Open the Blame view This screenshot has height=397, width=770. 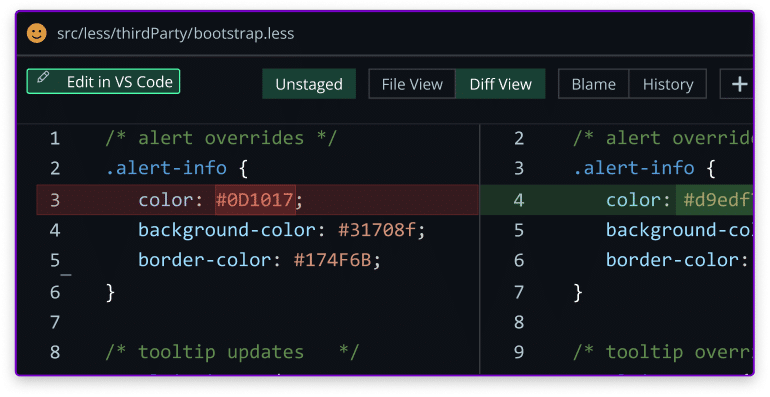pos(593,84)
